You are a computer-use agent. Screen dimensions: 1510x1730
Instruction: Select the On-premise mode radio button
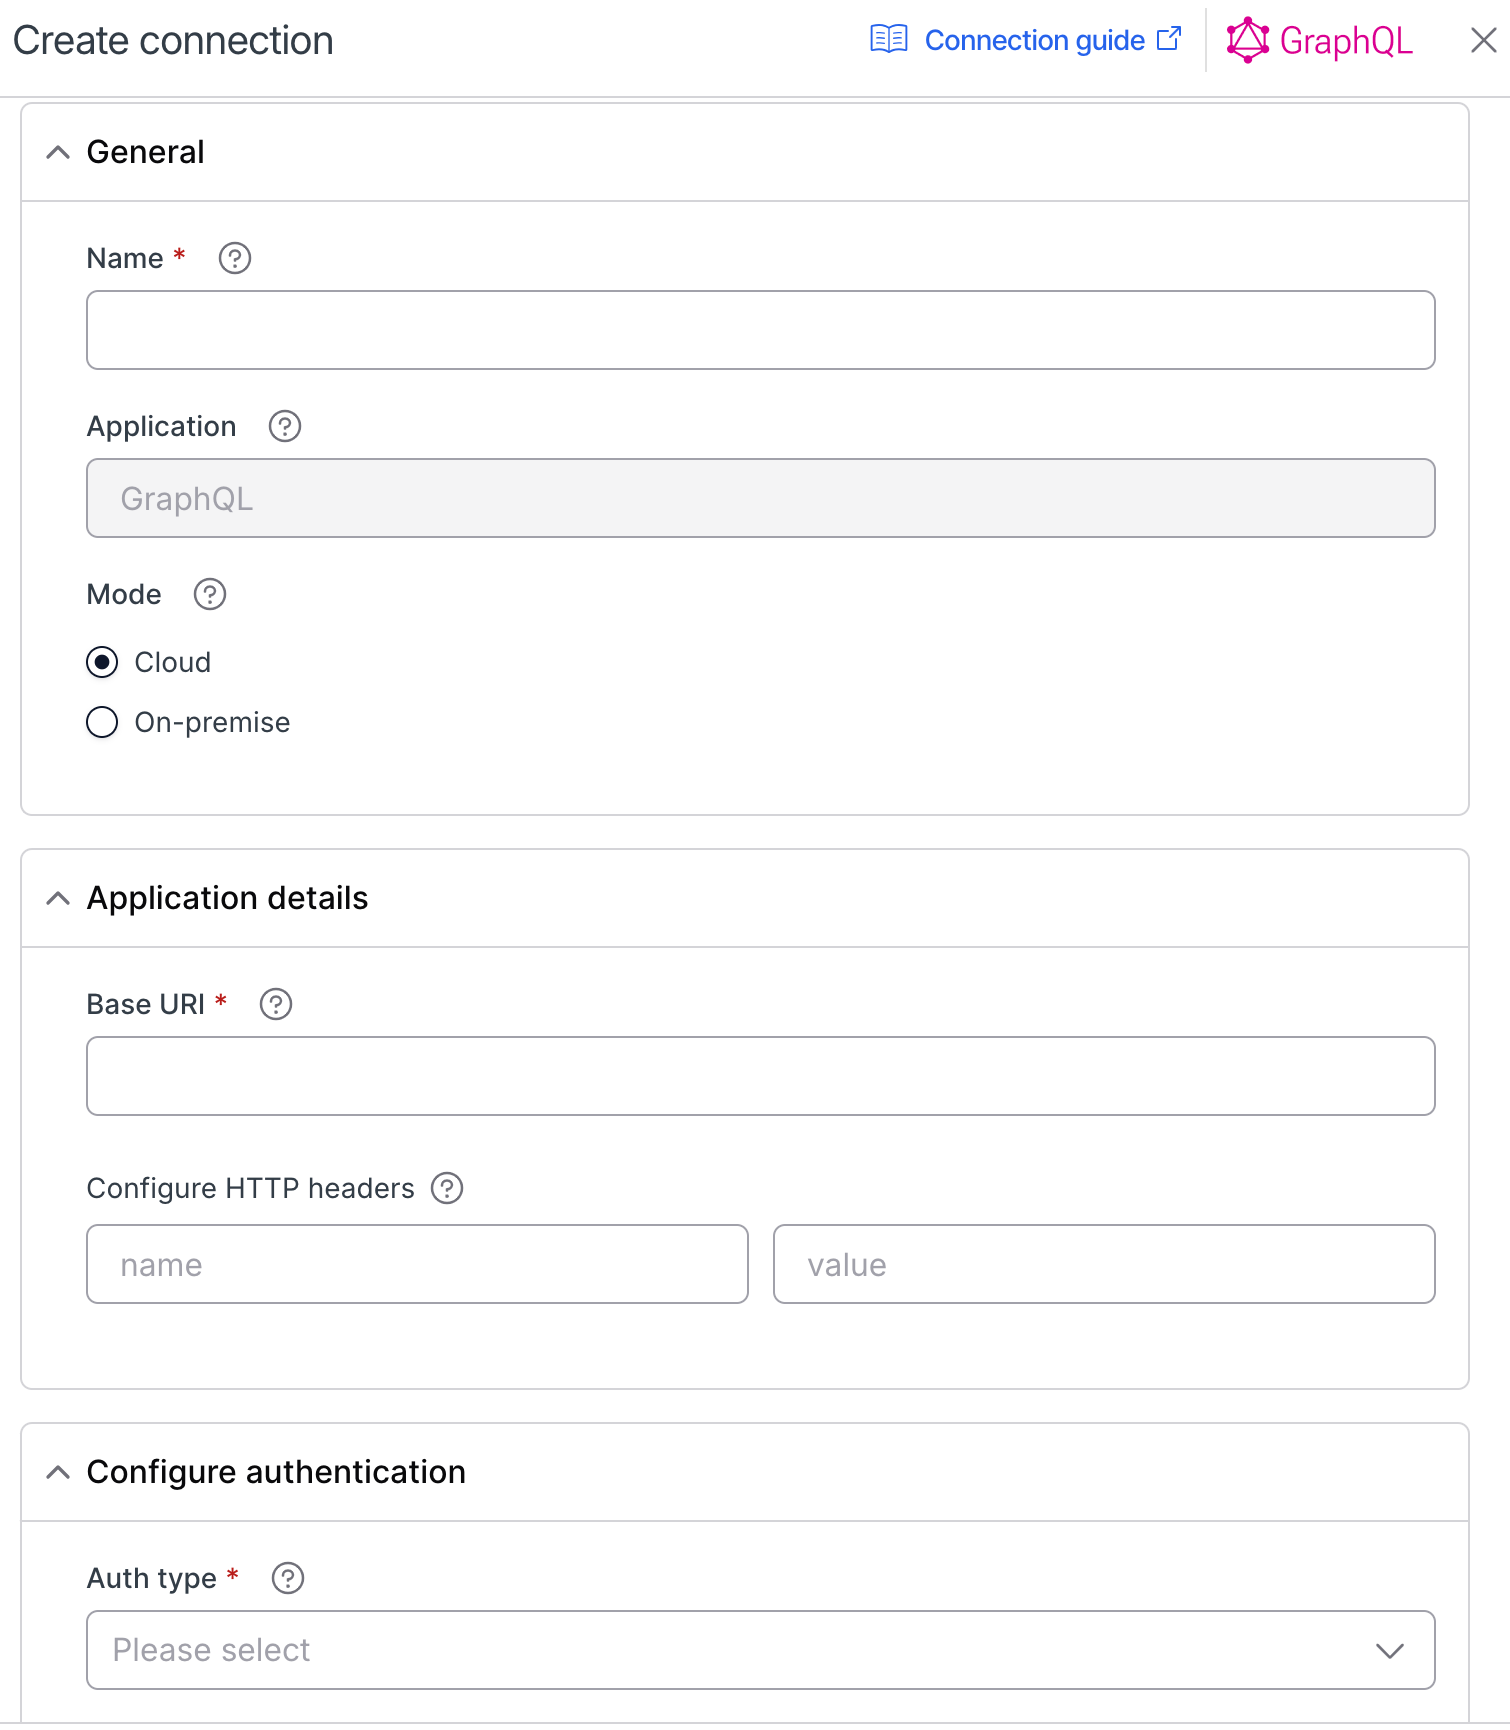102,722
